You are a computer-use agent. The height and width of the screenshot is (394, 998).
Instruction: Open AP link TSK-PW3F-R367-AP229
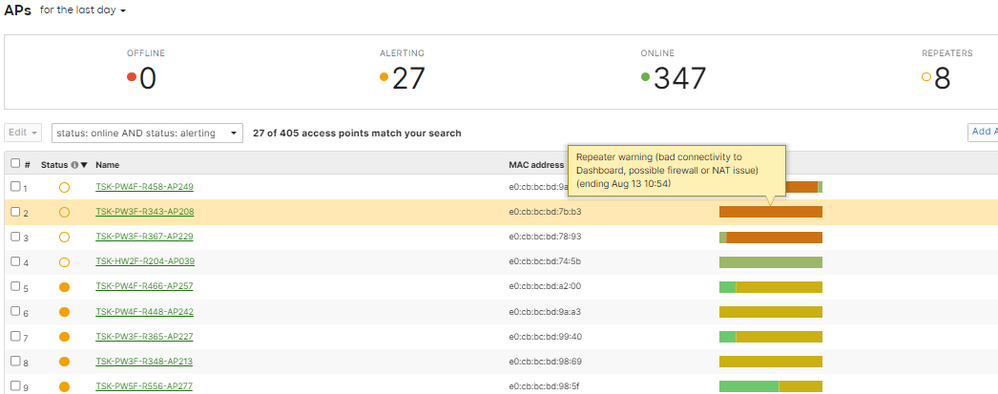[x=144, y=237]
